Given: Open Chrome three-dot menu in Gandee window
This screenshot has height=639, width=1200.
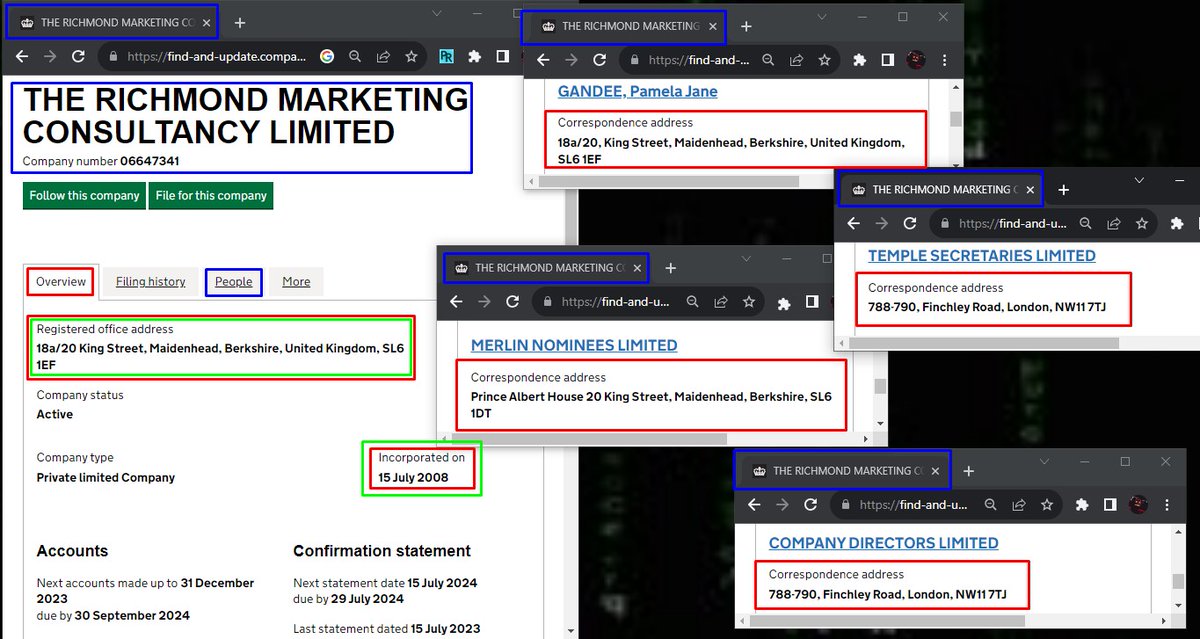Looking at the screenshot, I should coord(944,60).
